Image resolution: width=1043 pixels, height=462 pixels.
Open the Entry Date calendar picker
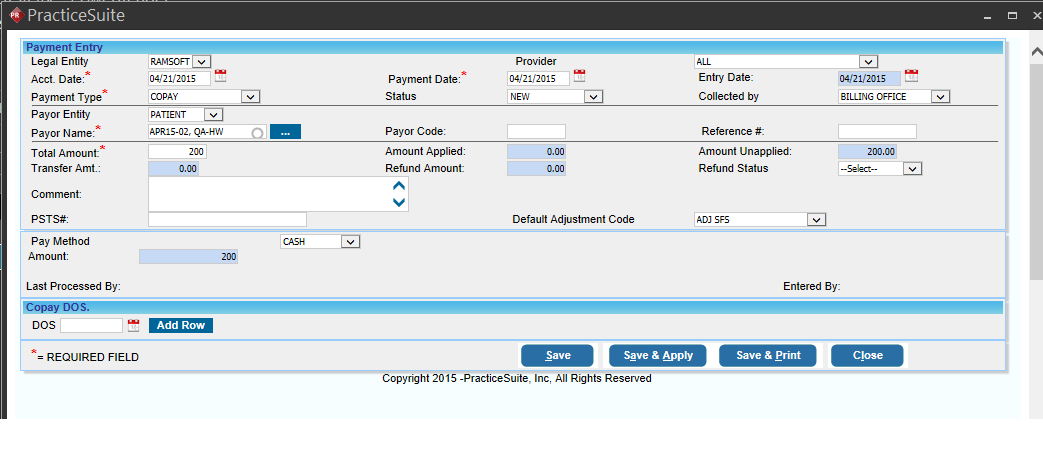tap(911, 76)
